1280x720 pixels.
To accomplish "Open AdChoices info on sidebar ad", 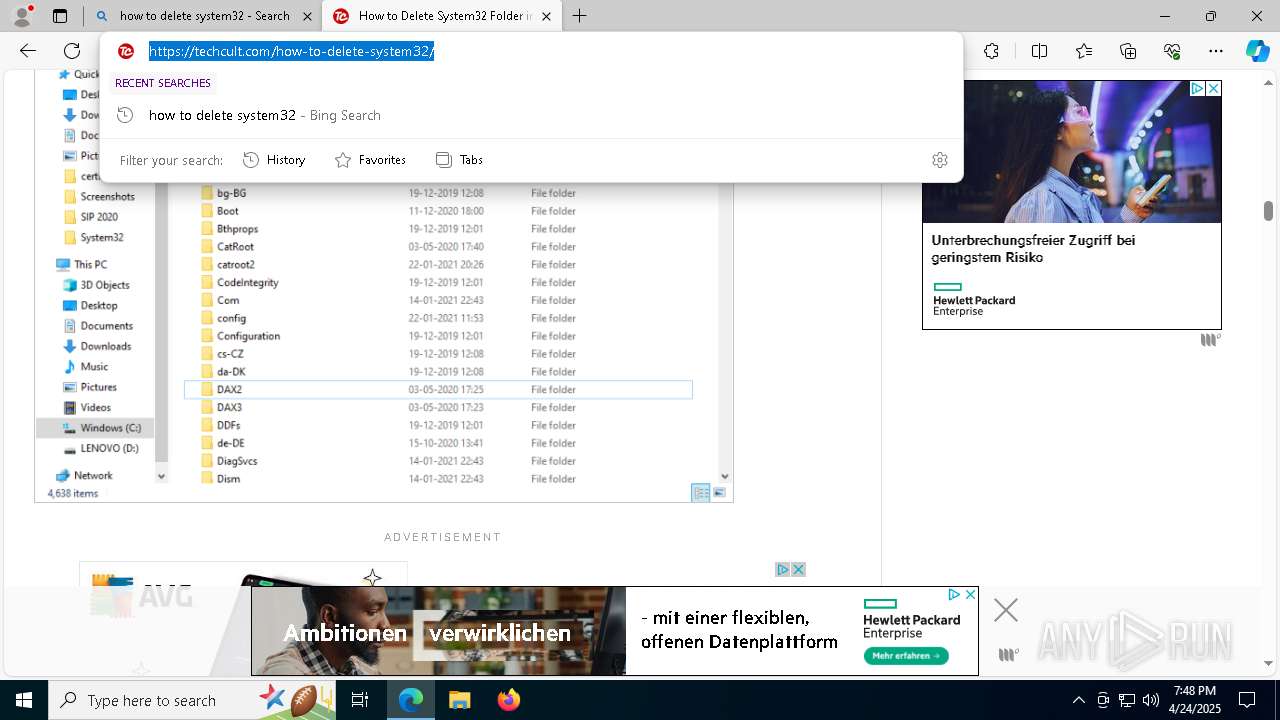I will click(x=1197, y=89).
